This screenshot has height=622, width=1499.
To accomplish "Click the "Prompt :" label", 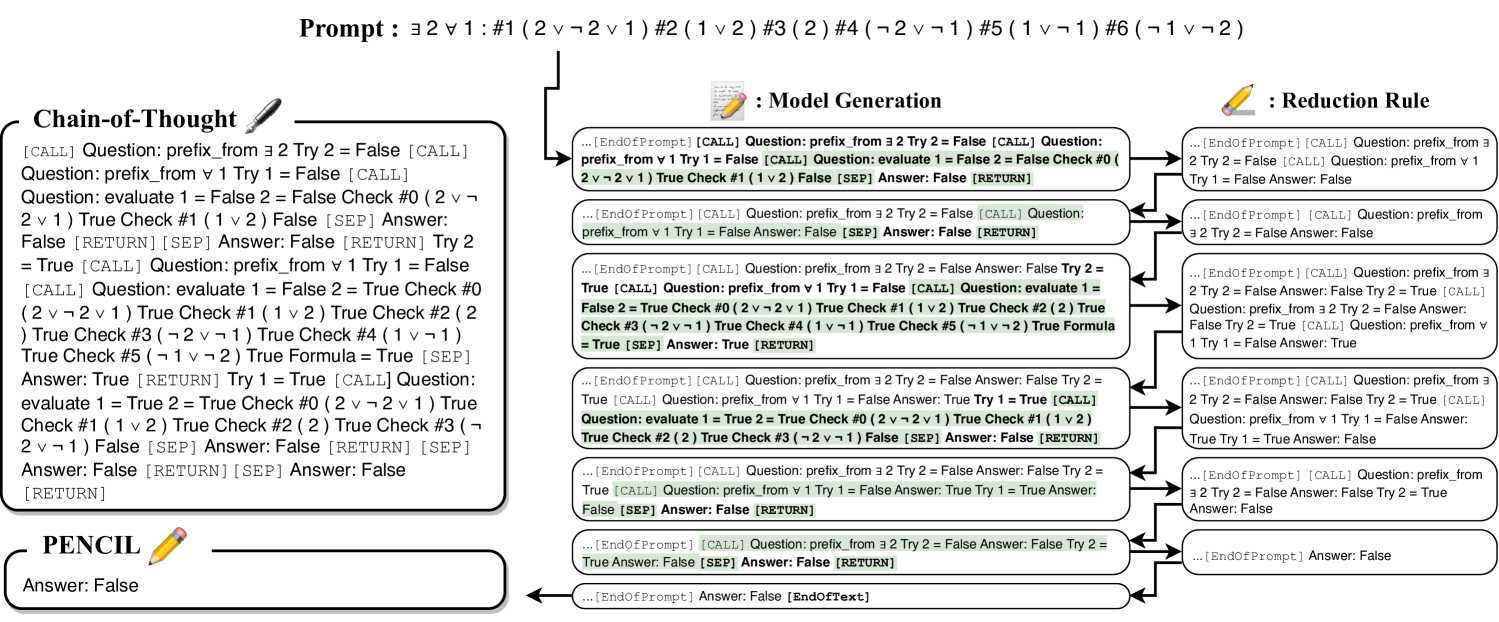I will tap(349, 29).
